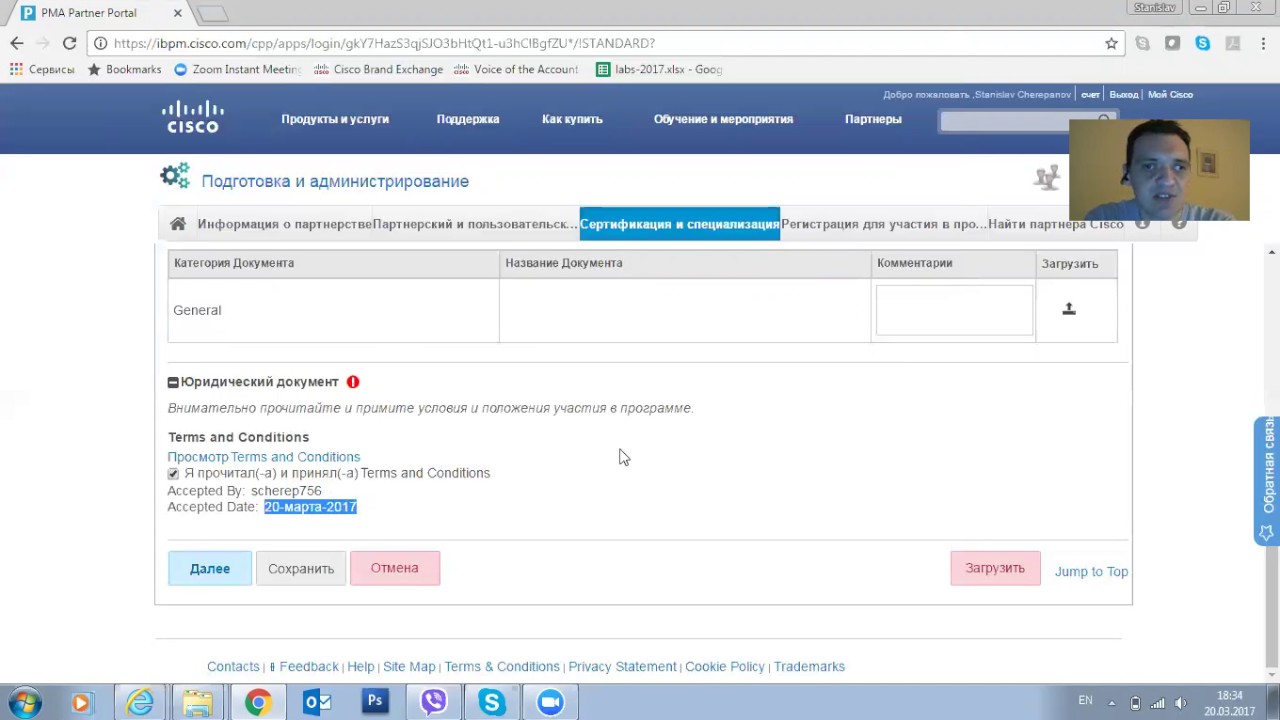Open File Explorer from taskbar
Viewport: 1280px width, 720px height.
click(x=198, y=702)
